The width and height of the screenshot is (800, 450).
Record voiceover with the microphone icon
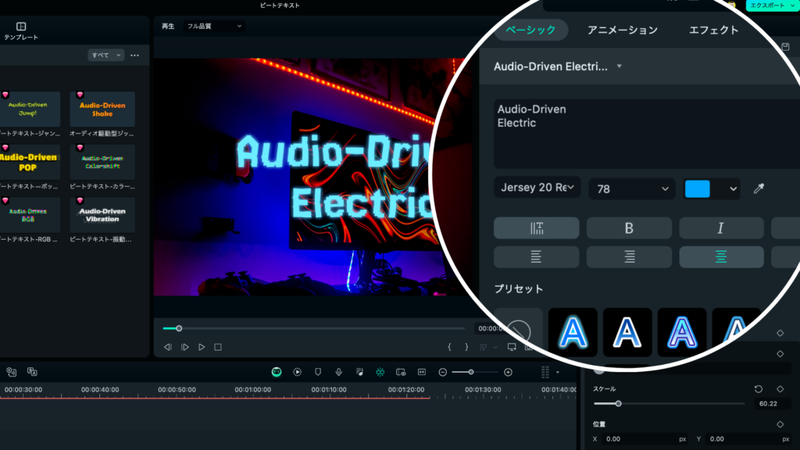click(339, 372)
